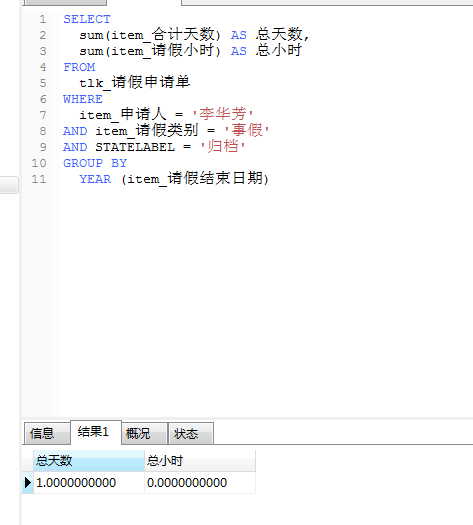The height and width of the screenshot is (525, 473).
Task: Select the 0.0000000000 result cell
Action: click(200, 482)
